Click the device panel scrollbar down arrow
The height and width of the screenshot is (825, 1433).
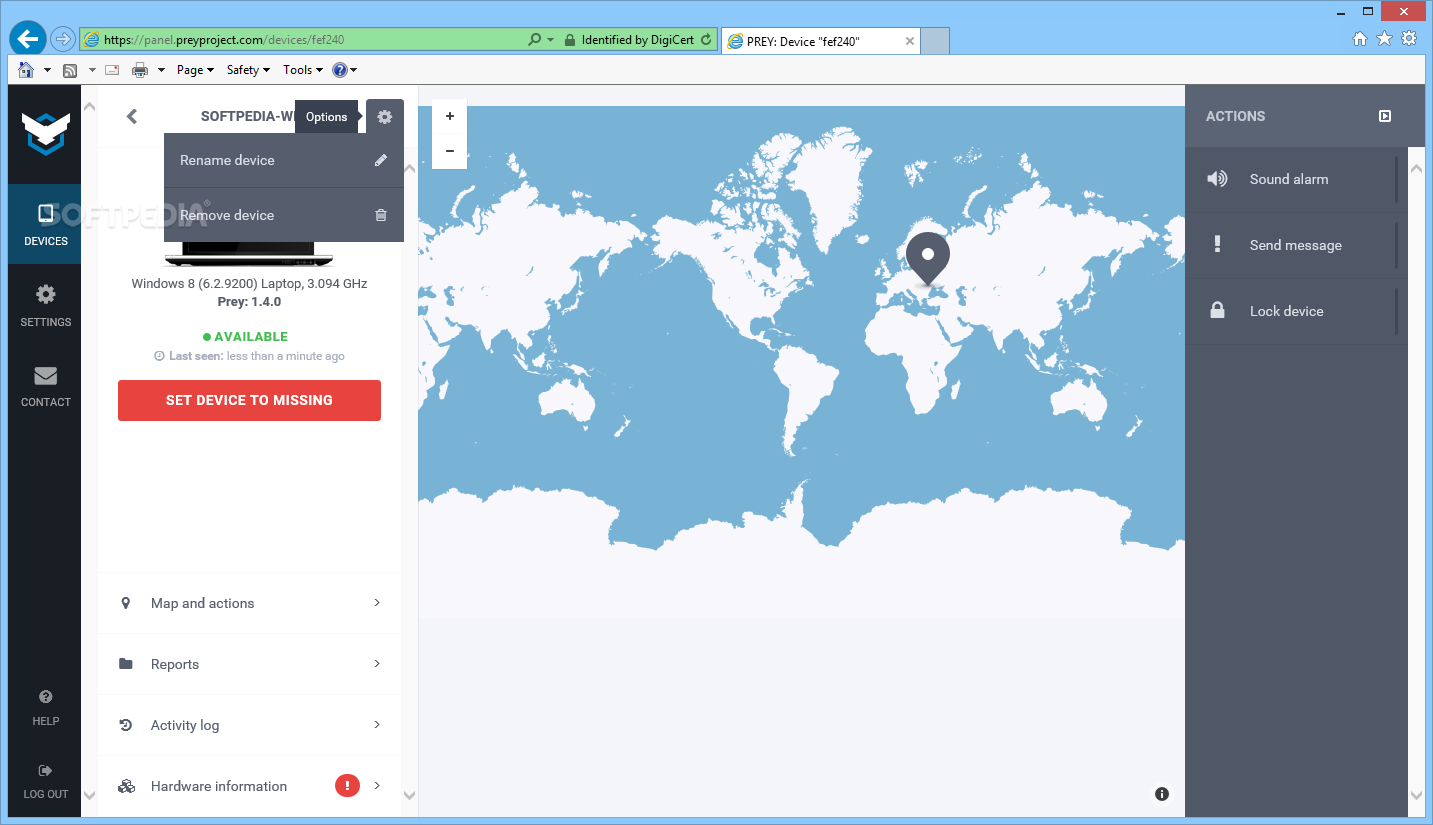(409, 795)
